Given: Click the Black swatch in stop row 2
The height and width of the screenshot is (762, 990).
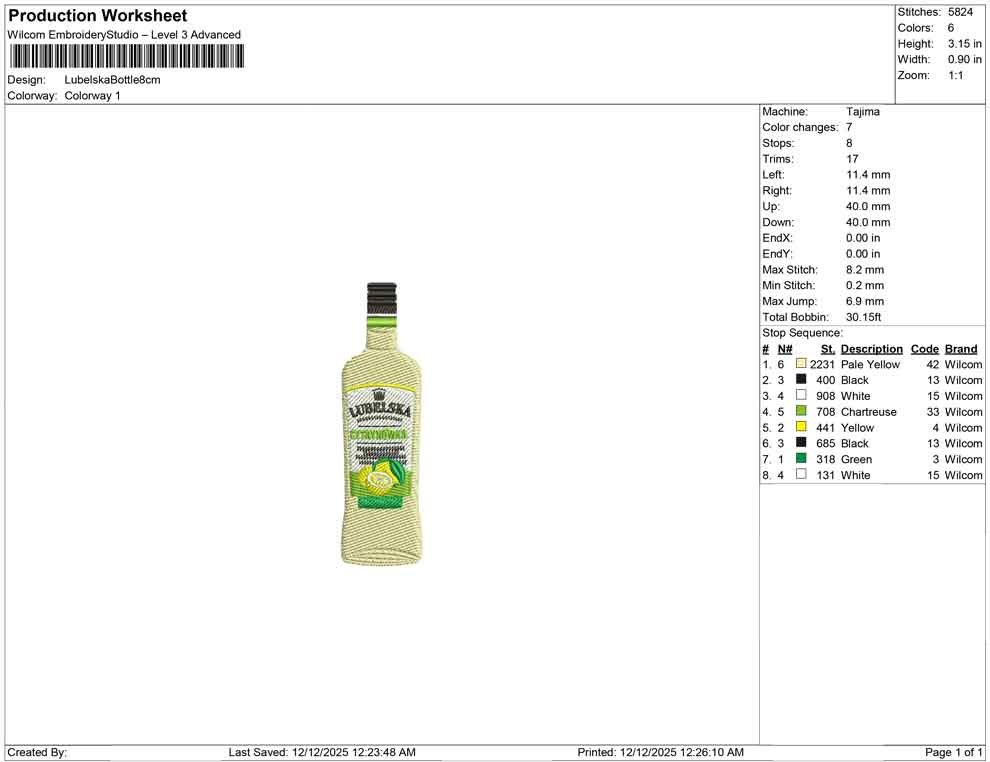Looking at the screenshot, I should tap(801, 380).
